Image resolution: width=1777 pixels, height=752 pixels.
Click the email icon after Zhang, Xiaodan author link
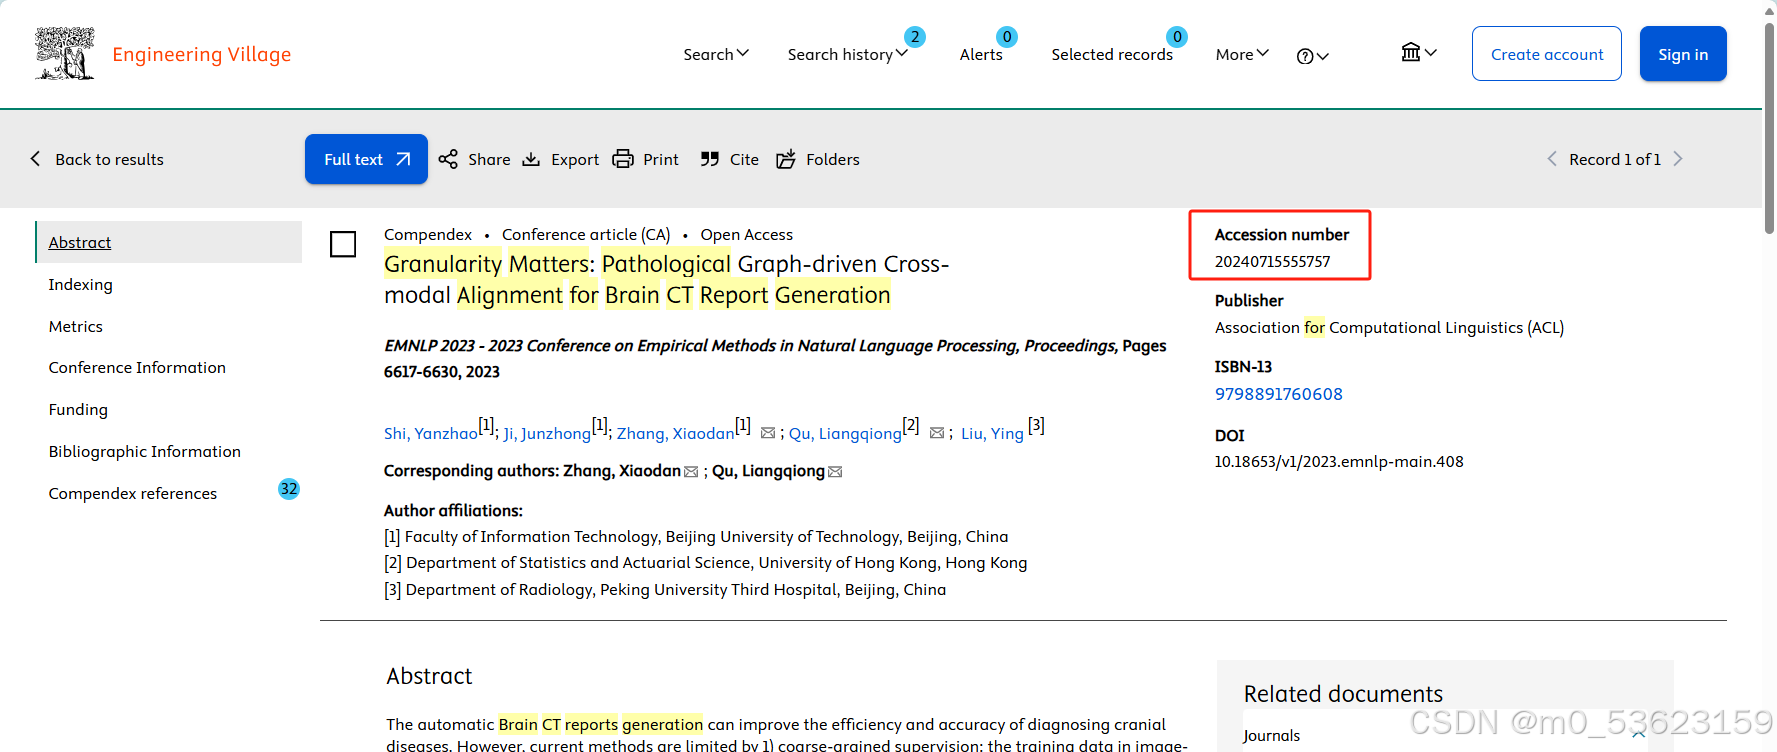[x=768, y=433]
